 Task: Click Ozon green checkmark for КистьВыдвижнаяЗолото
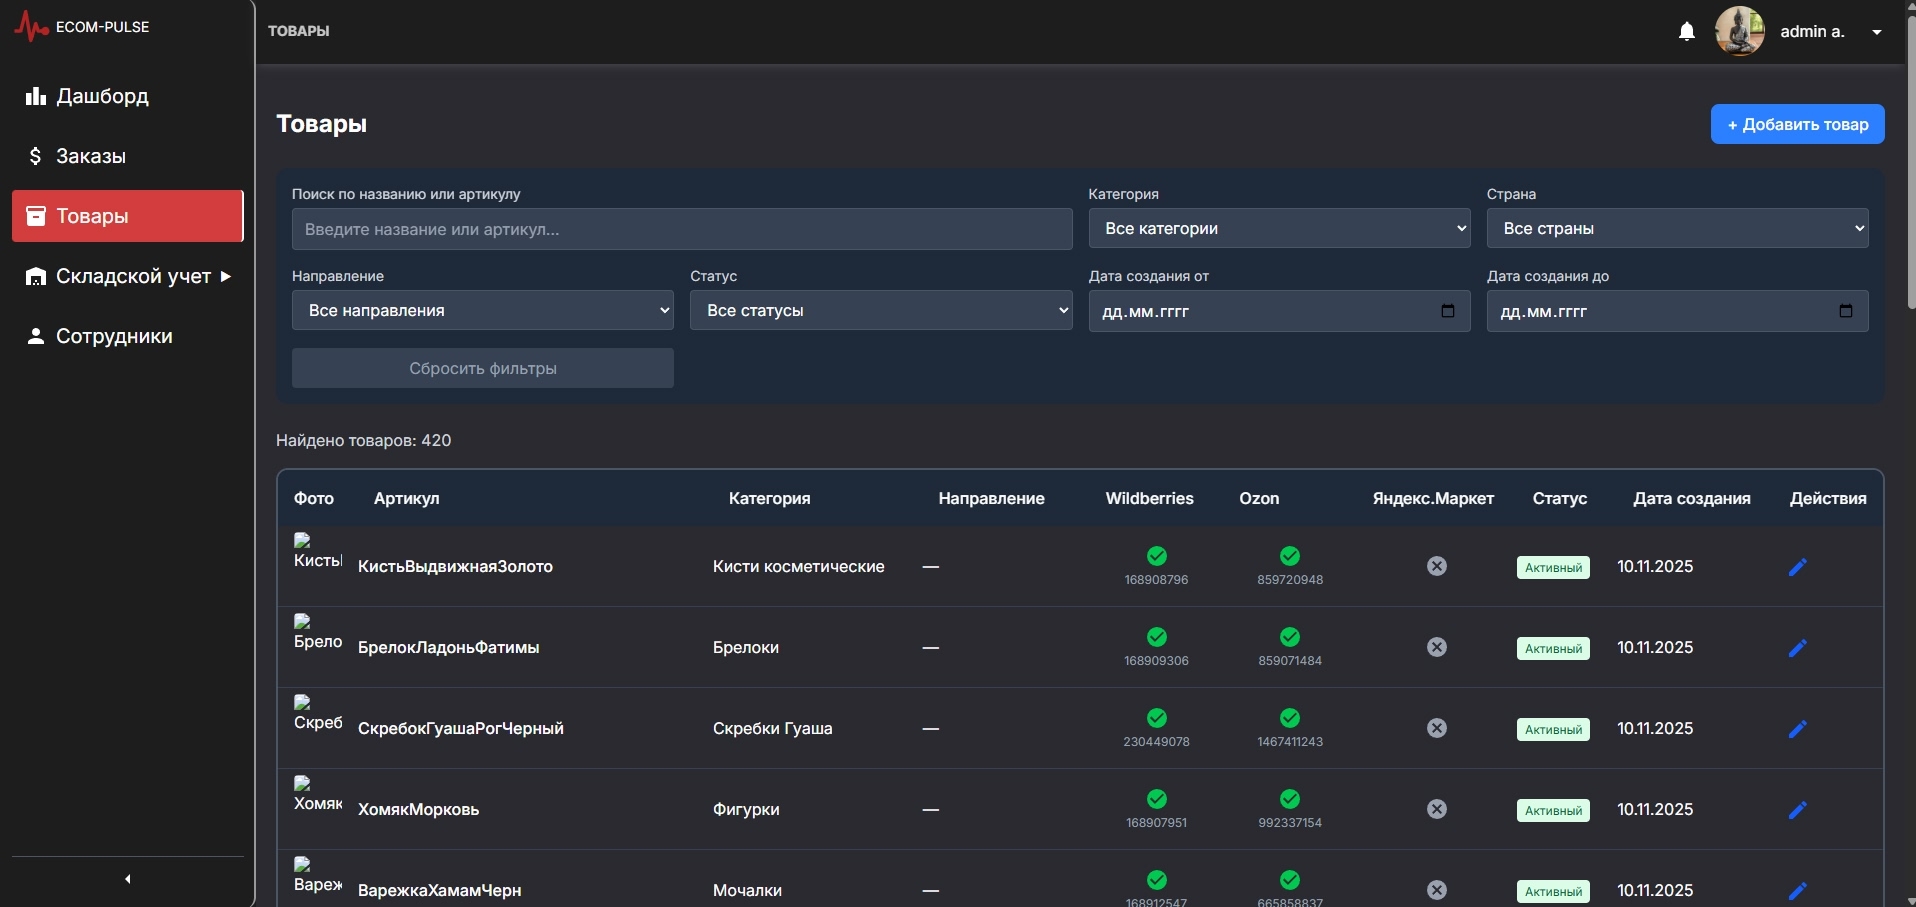(1290, 556)
